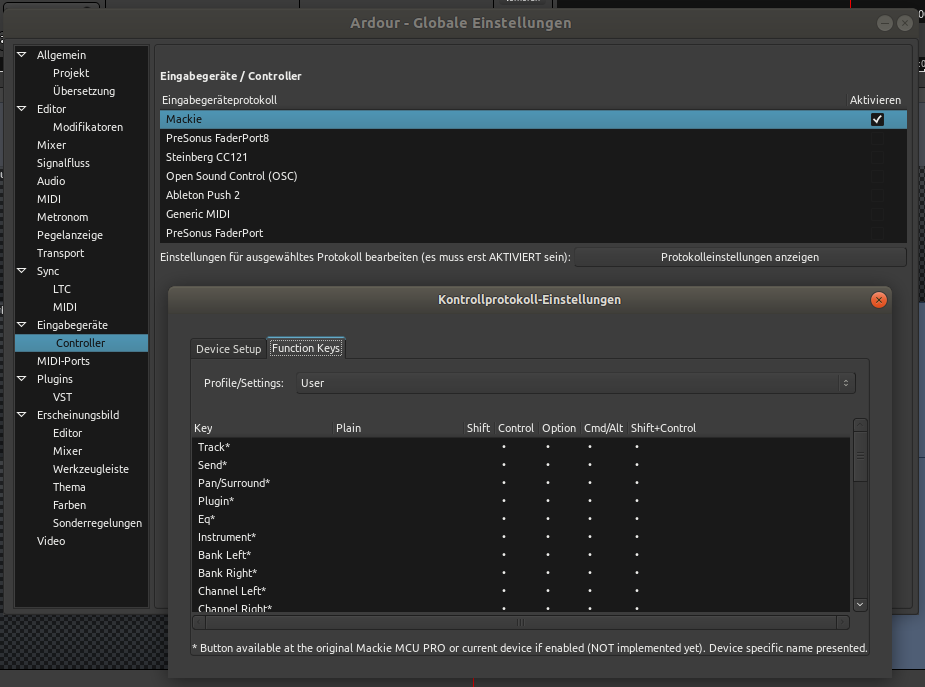The width and height of the screenshot is (925, 687).
Task: Open LTC under Sync
Action: 61,289
